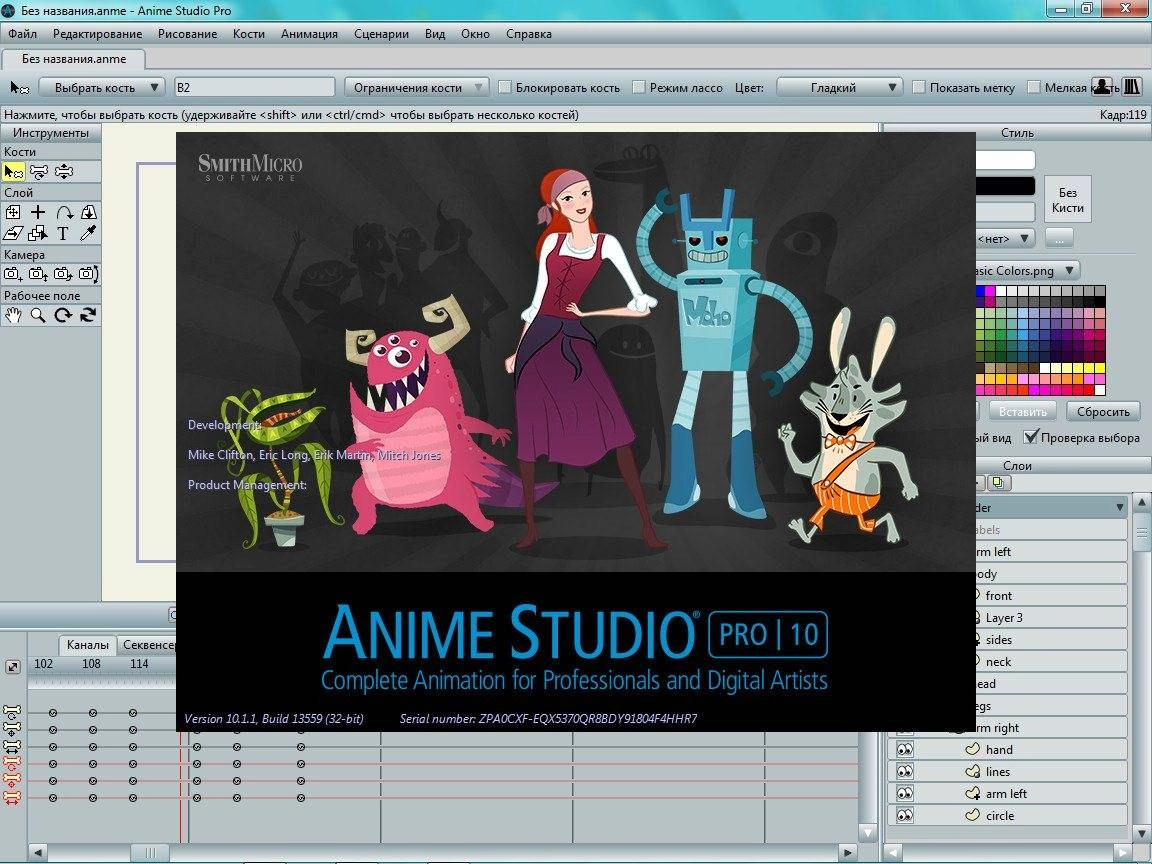Screen dimensions: 1152x864
Task: Enable the Блокировать кость checkbox
Action: [505, 87]
